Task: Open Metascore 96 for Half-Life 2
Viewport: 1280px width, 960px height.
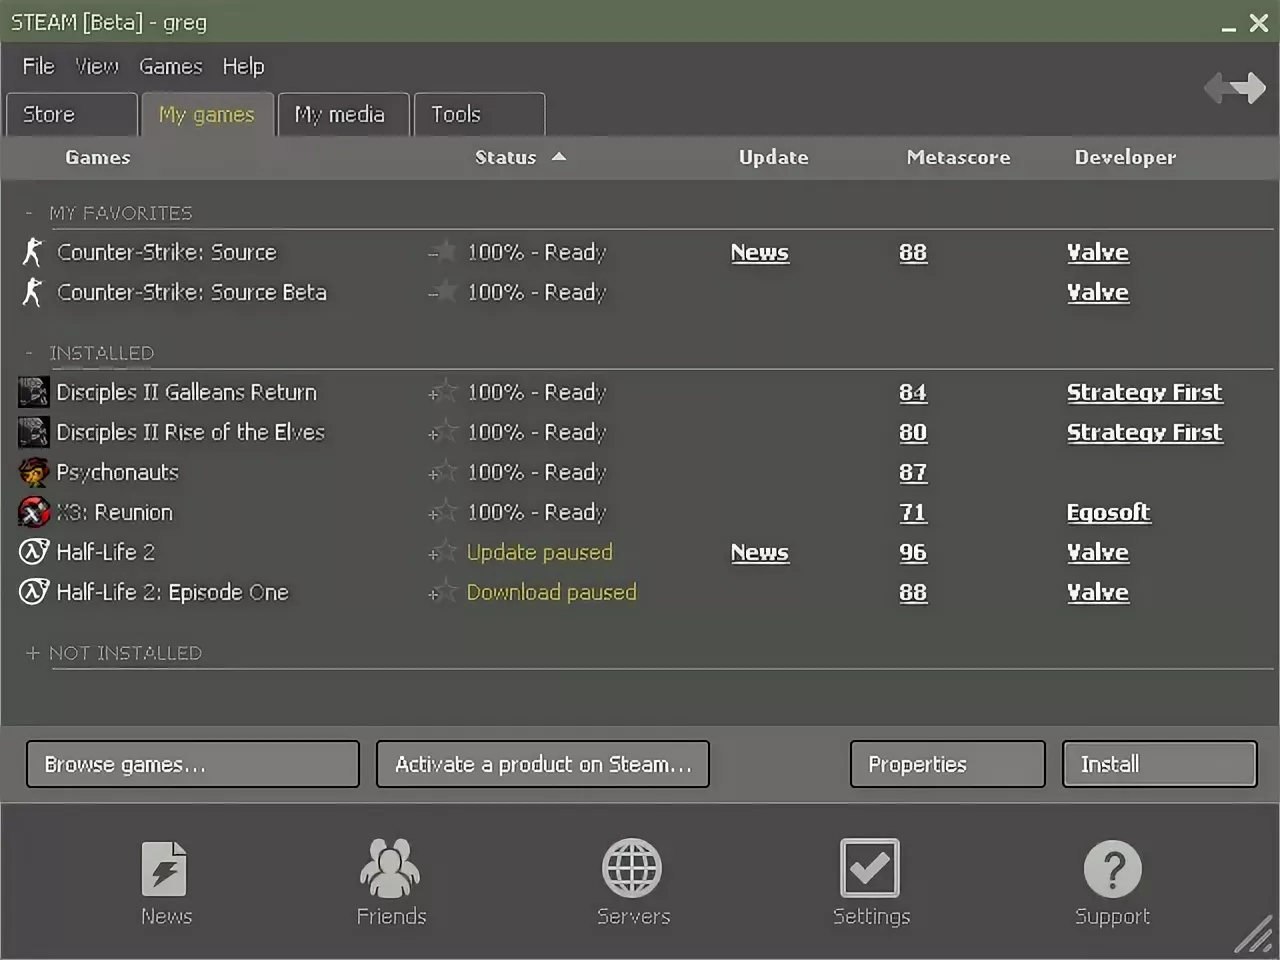Action: [x=912, y=552]
